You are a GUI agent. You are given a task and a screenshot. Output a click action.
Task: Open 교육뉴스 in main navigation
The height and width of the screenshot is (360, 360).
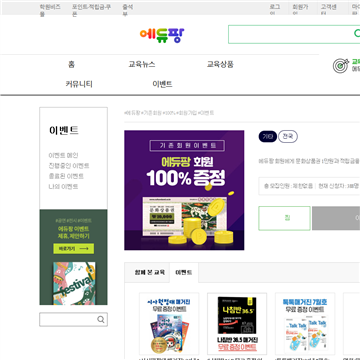point(142,64)
